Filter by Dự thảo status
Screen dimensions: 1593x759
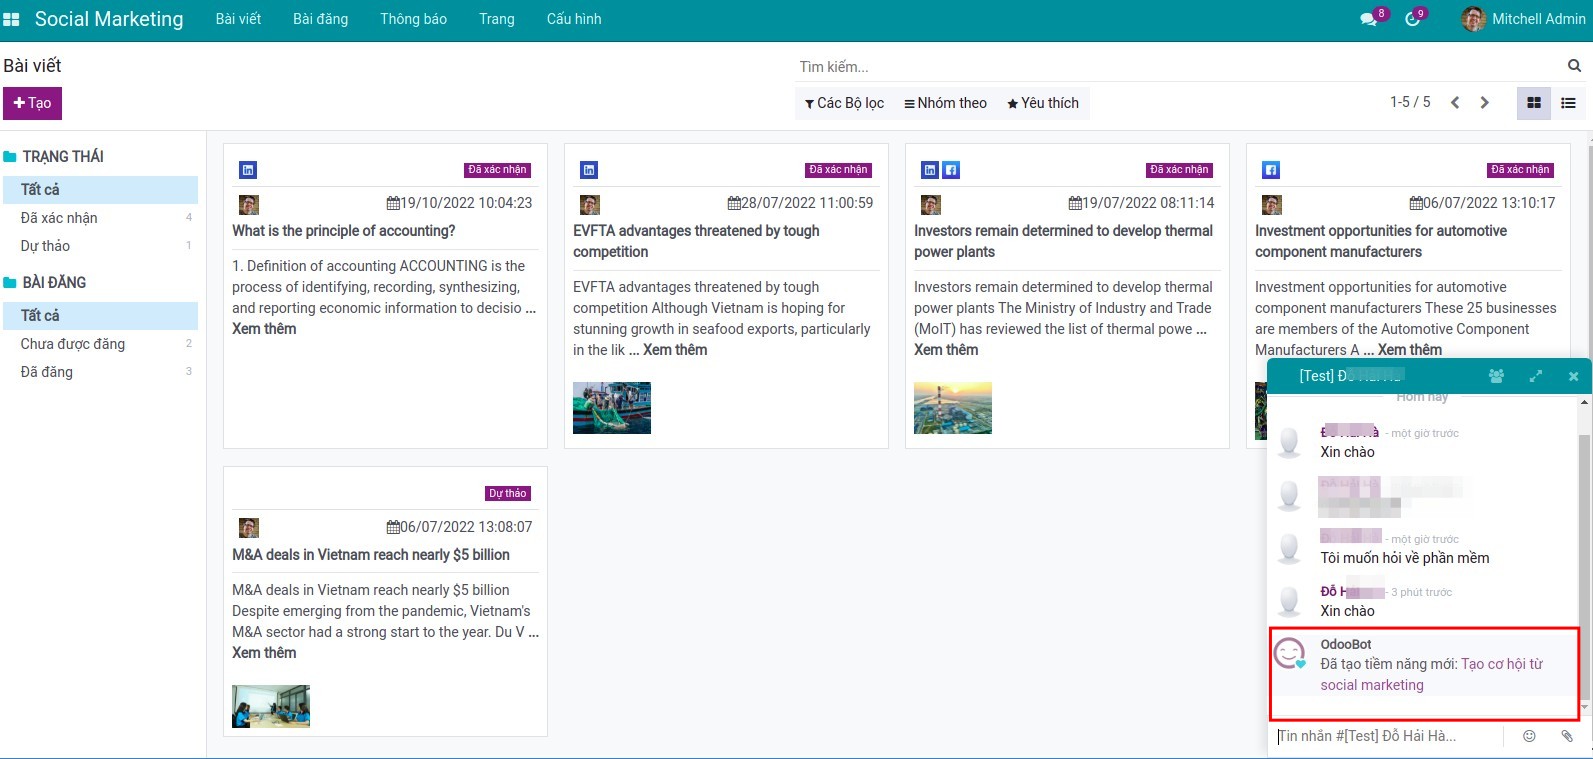45,246
